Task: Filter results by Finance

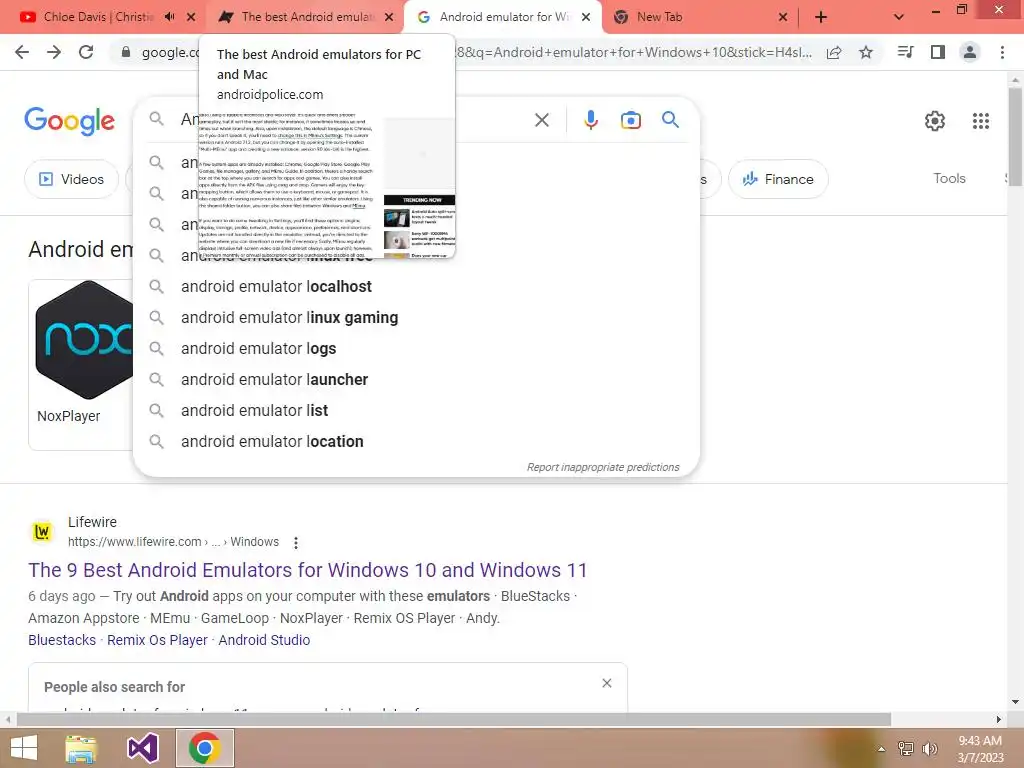Action: (x=778, y=179)
